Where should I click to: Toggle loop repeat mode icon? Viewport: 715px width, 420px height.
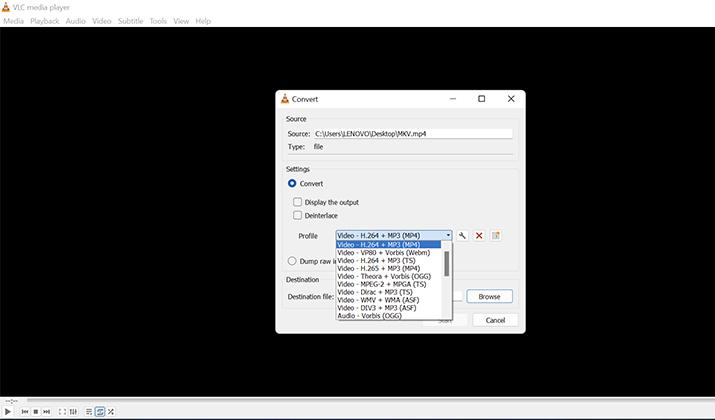[100, 412]
